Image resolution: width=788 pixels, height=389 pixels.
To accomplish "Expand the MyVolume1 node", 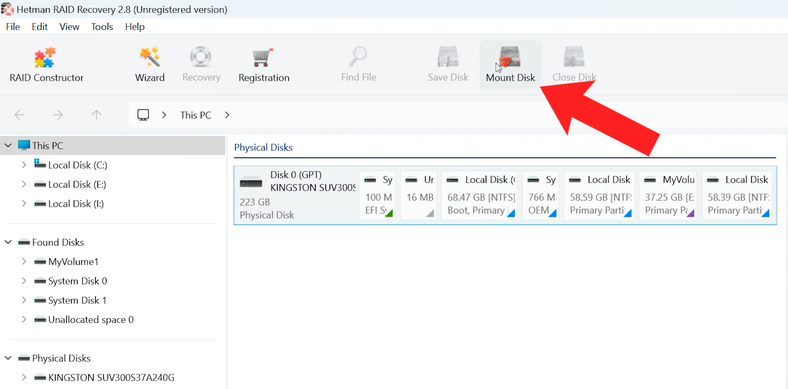I will click(24, 262).
